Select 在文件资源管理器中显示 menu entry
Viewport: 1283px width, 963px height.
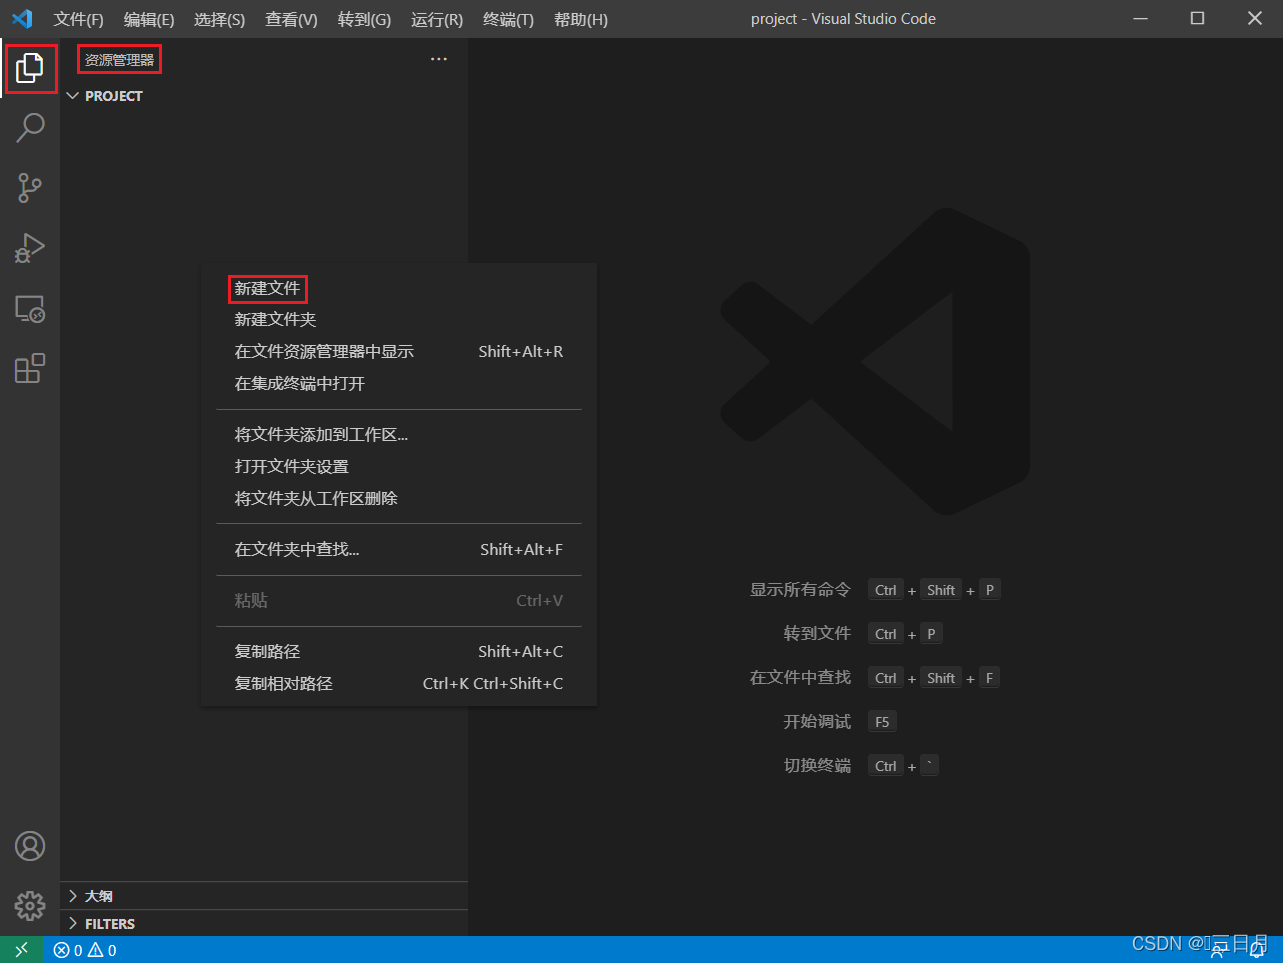[x=399, y=352]
